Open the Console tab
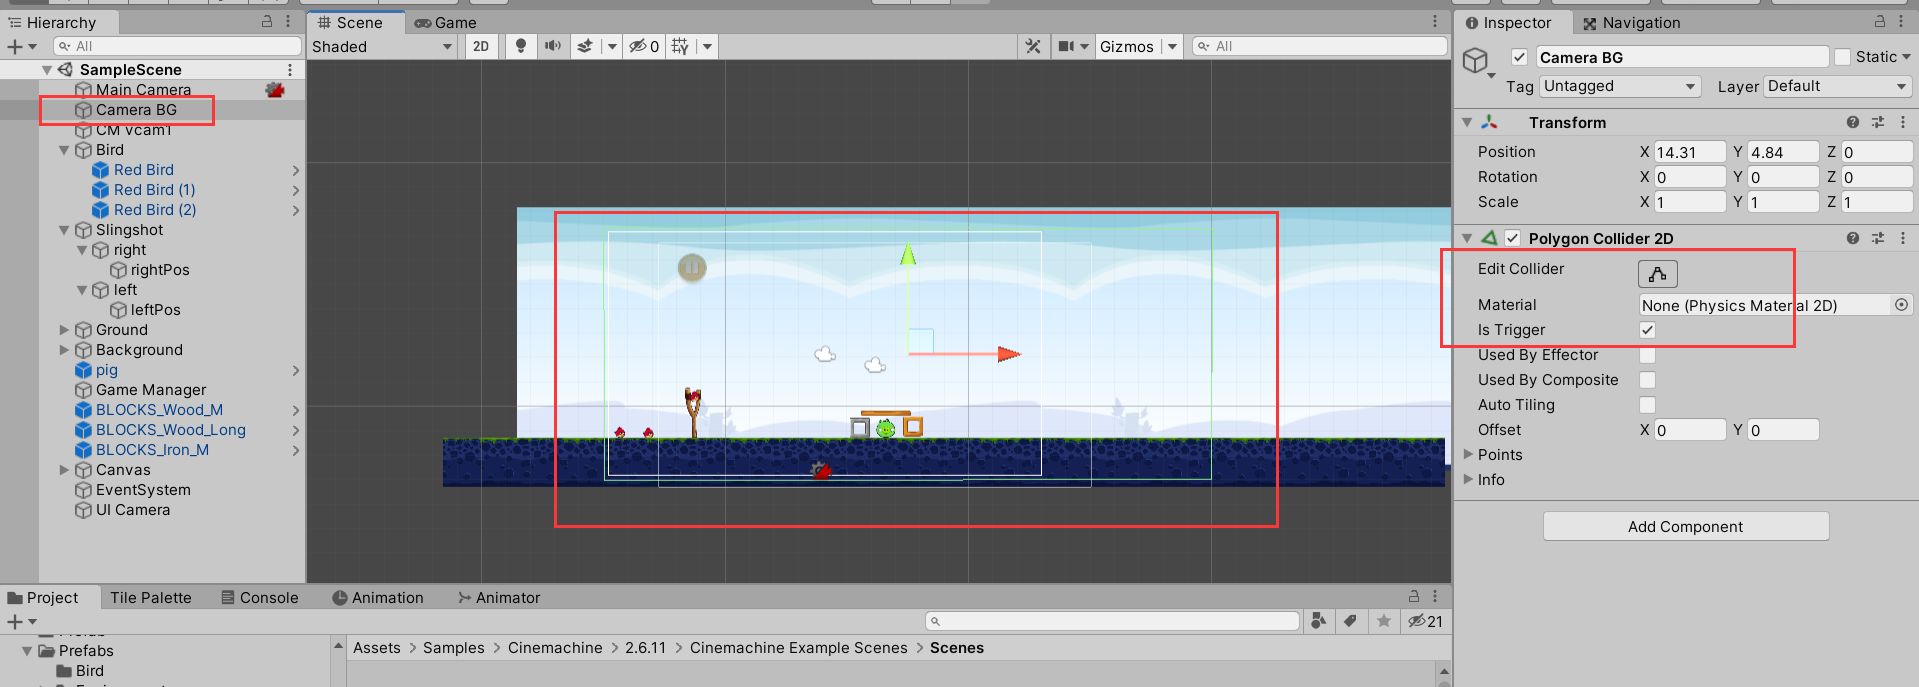The width and height of the screenshot is (1919, 687). click(259, 597)
